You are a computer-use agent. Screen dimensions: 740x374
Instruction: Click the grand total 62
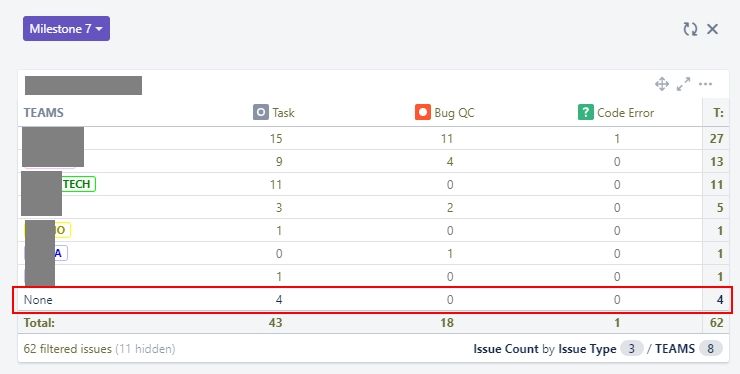[x=717, y=323]
